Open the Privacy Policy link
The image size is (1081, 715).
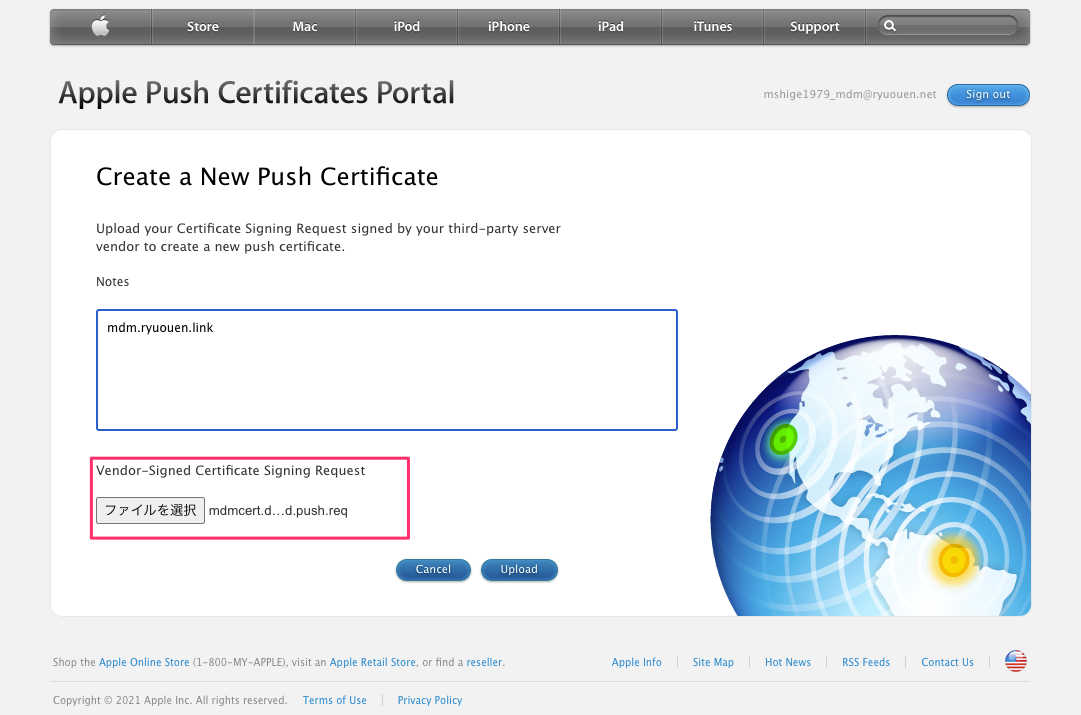coord(430,700)
